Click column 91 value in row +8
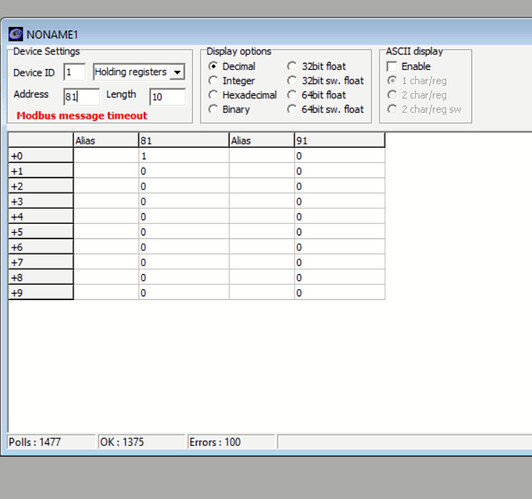This screenshot has height=499, width=532. [339, 277]
